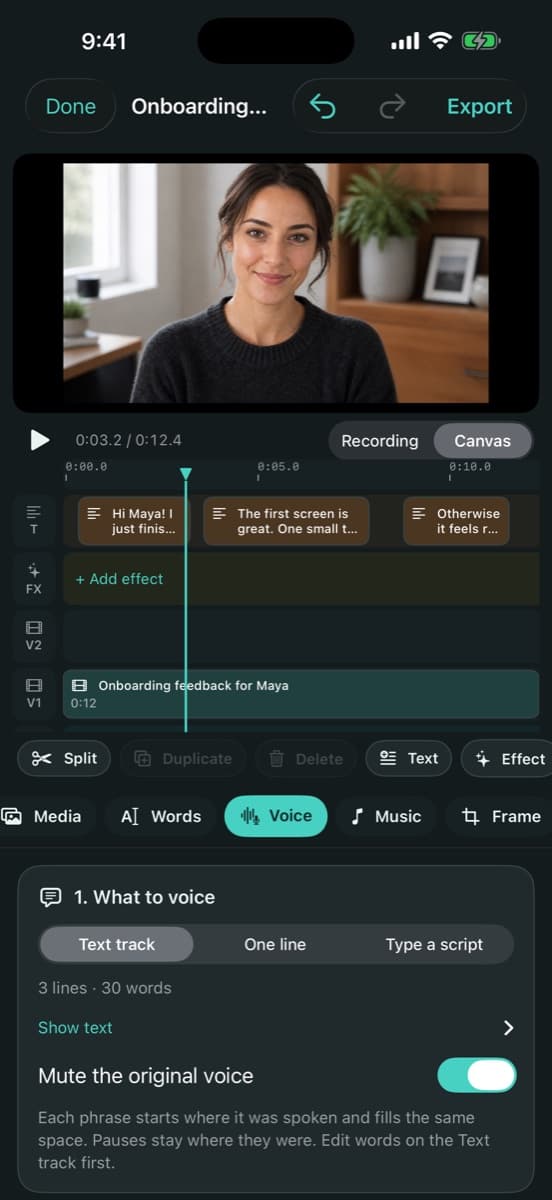Tap the cellular signal bars
The height and width of the screenshot is (1200, 552).
pyautogui.click(x=405, y=42)
